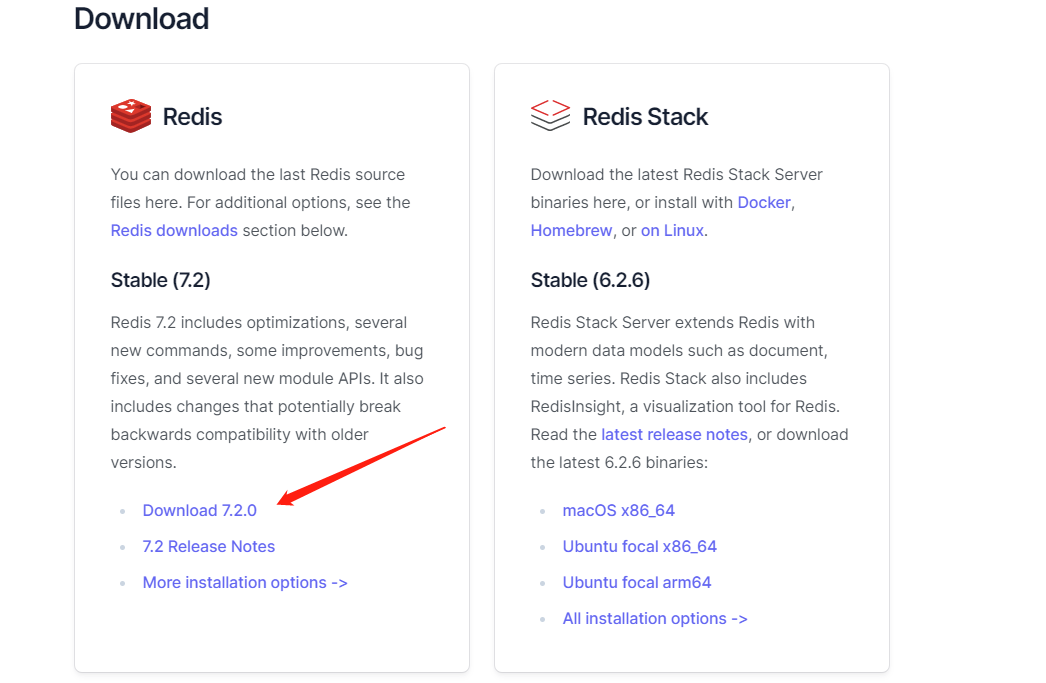1046x683 pixels.
Task: Open the on Linux install link
Action: pos(672,230)
